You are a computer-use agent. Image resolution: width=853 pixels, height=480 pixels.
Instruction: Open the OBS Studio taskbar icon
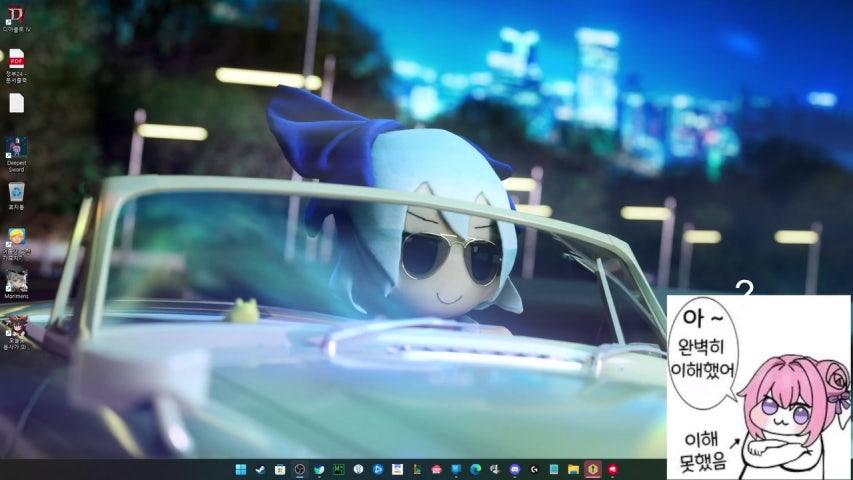point(299,469)
